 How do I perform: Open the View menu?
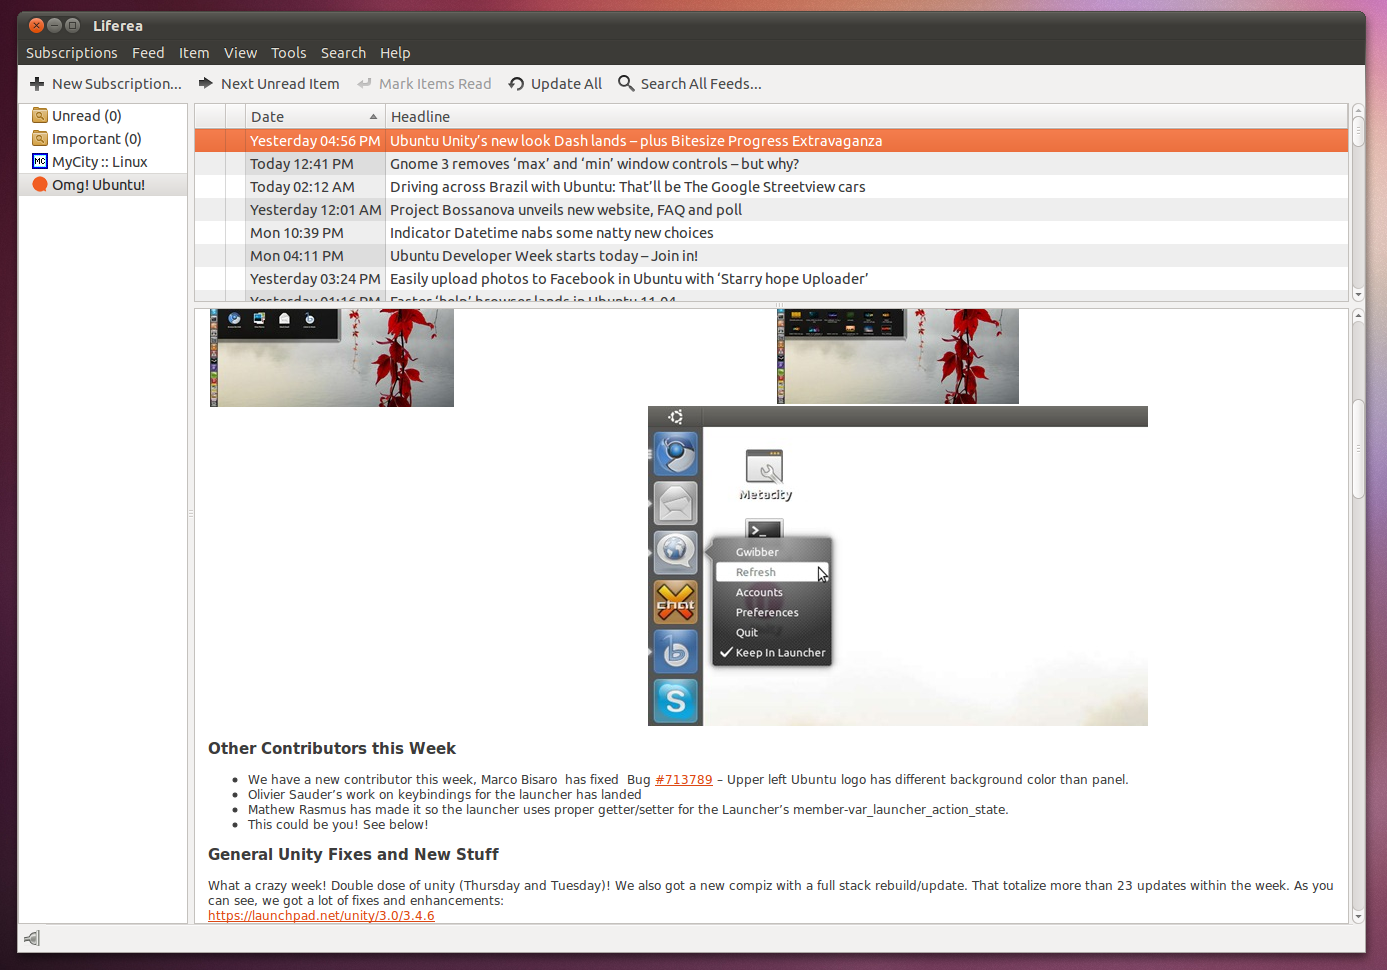[x=240, y=53]
